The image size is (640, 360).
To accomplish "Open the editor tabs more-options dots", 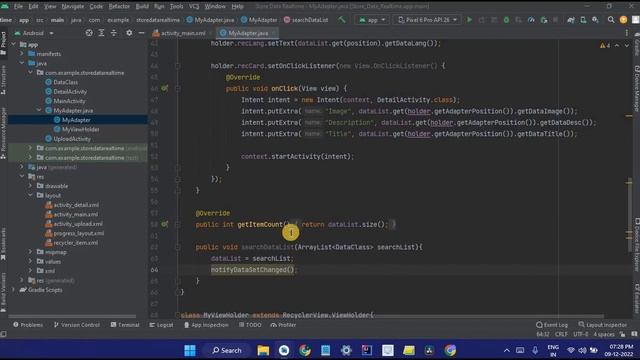I will [x=627, y=33].
